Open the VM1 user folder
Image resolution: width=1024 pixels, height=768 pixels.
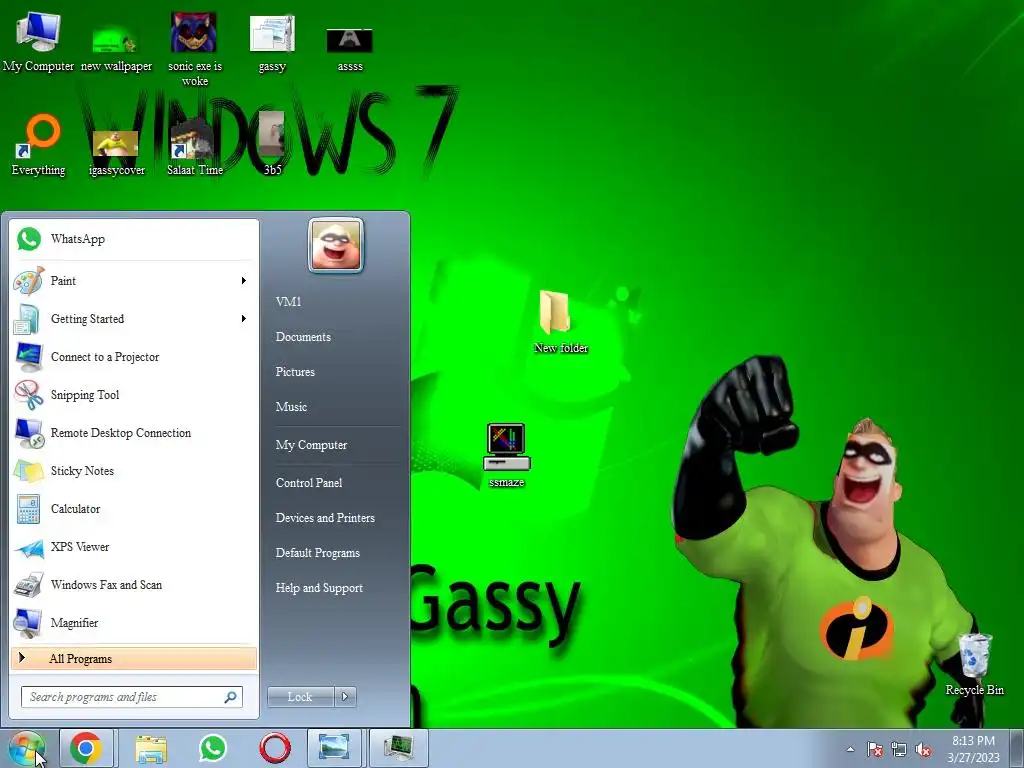pos(289,302)
